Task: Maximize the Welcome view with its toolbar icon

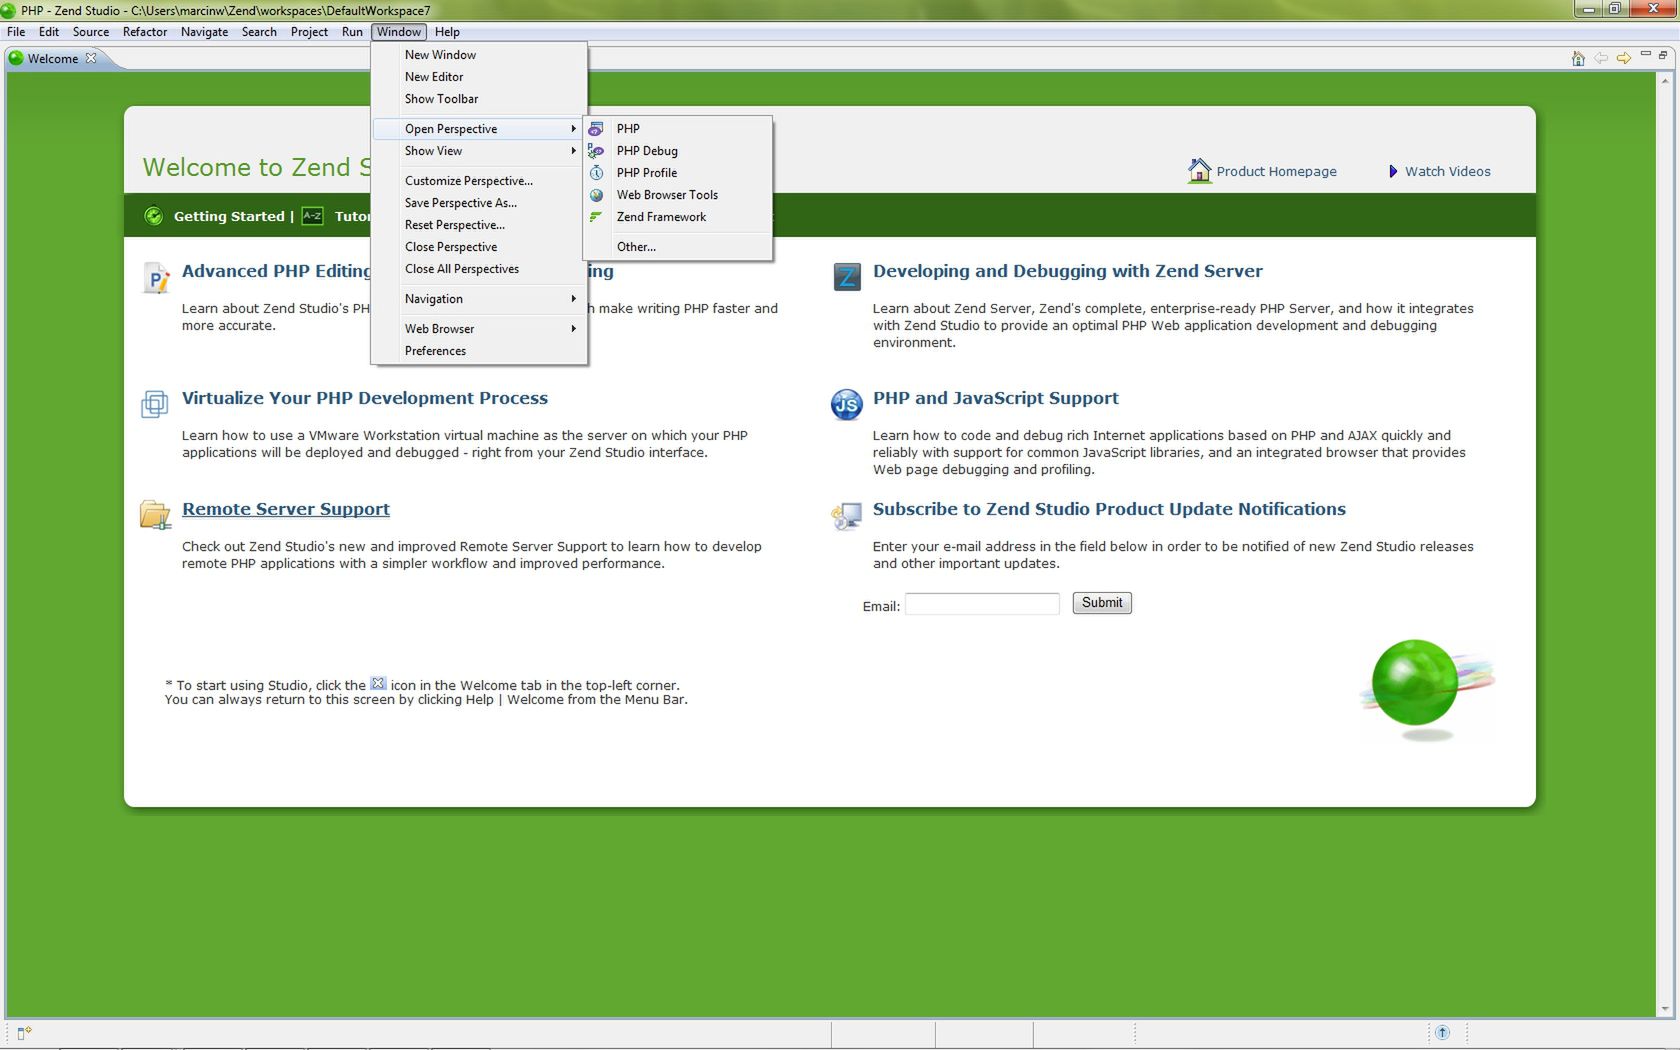Action: pos(1663,55)
